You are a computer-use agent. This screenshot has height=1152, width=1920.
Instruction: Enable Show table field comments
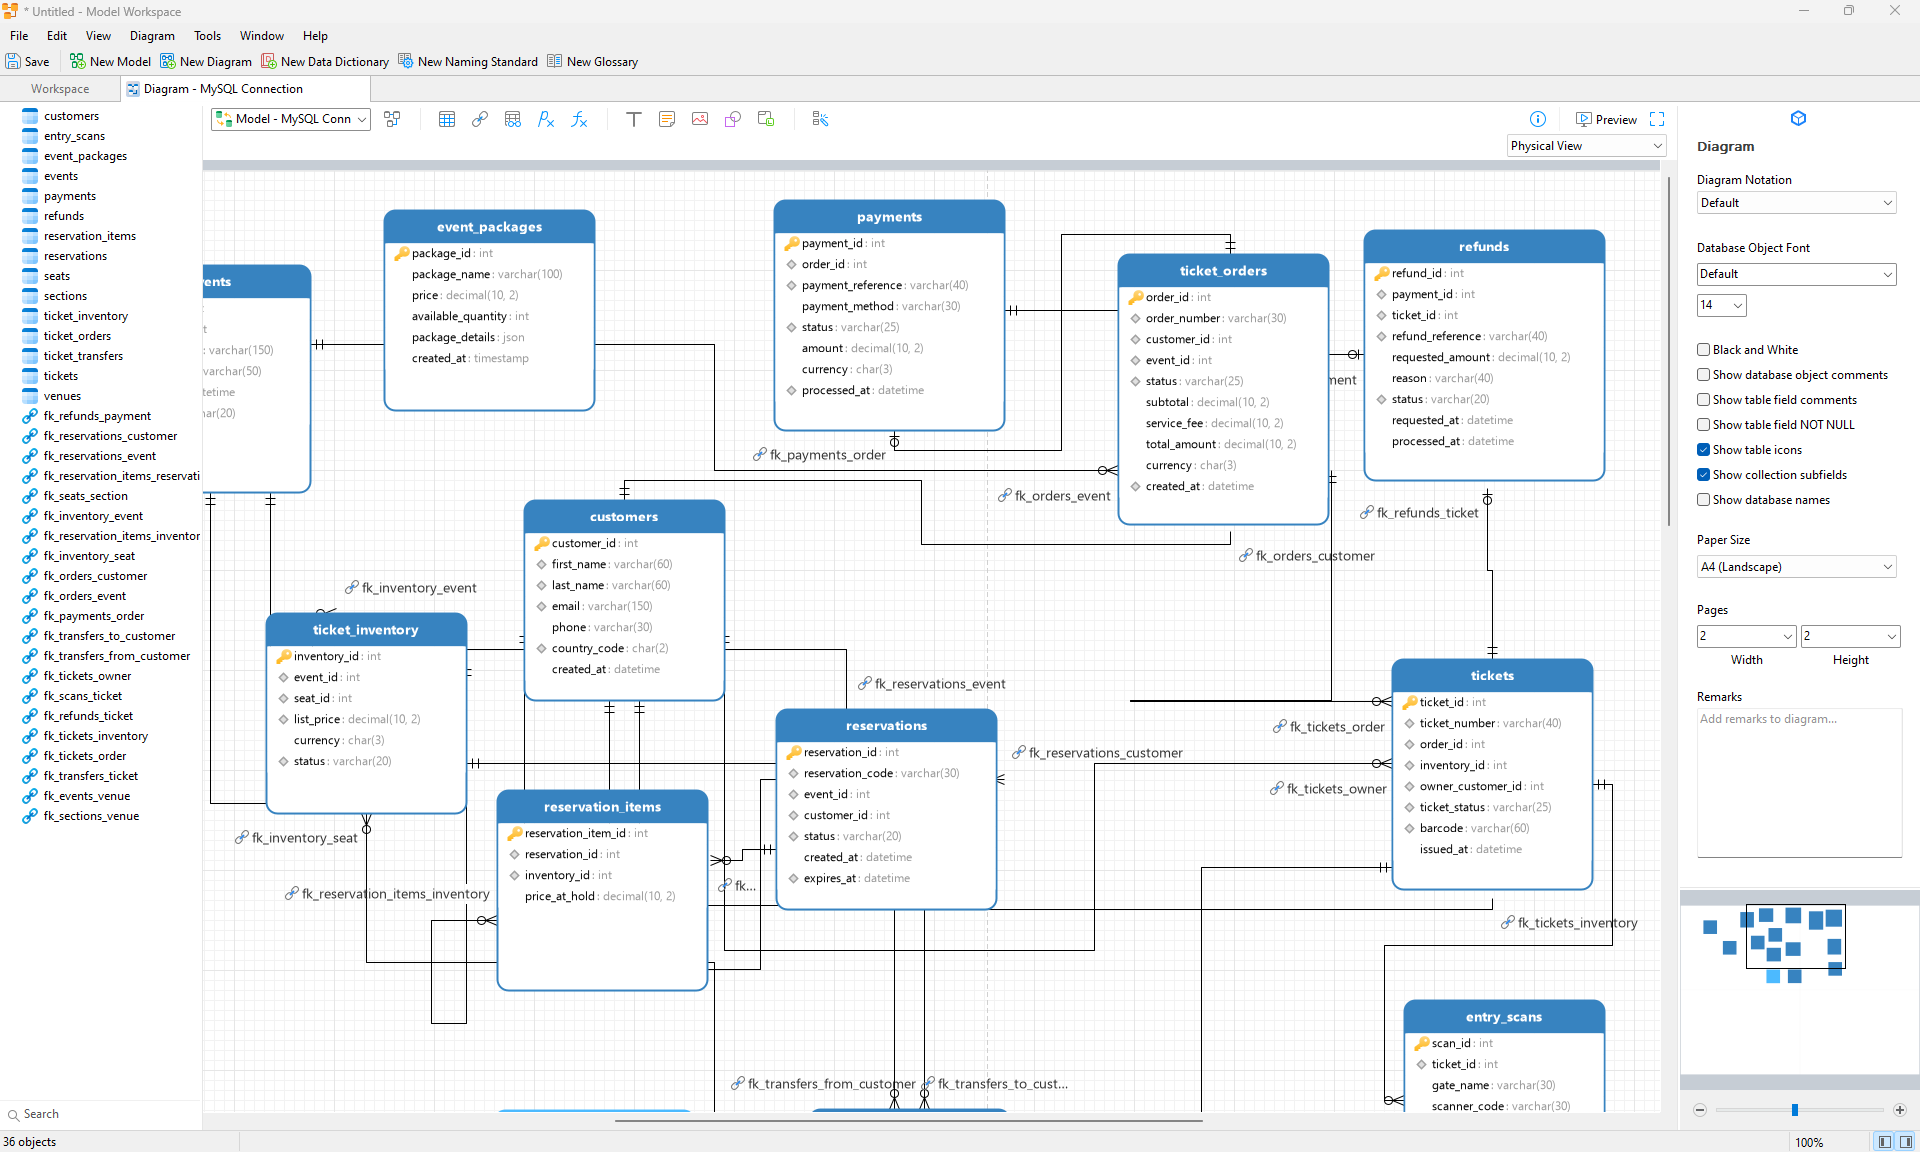1703,400
